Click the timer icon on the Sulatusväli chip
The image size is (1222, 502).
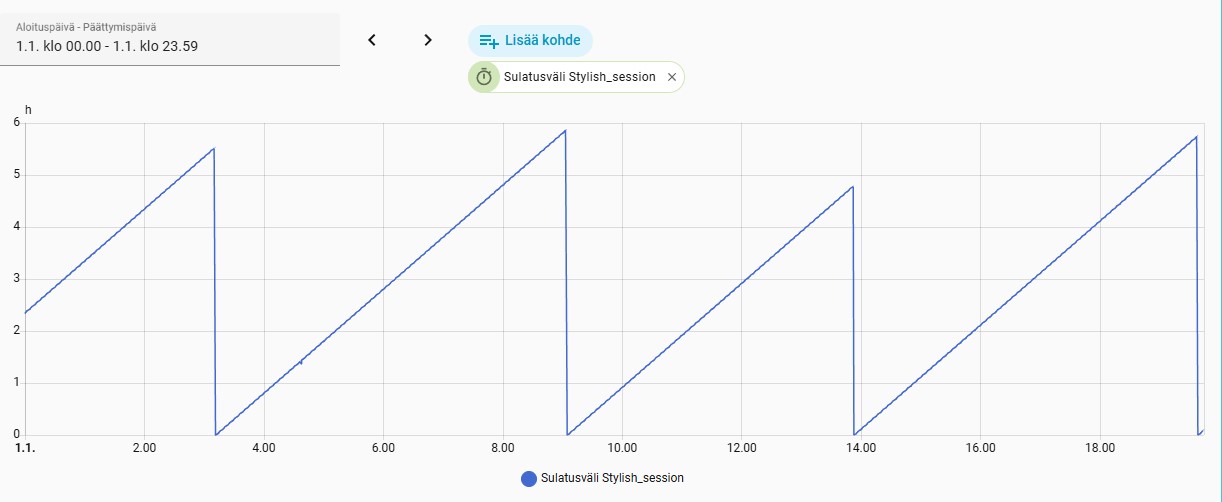tap(484, 77)
